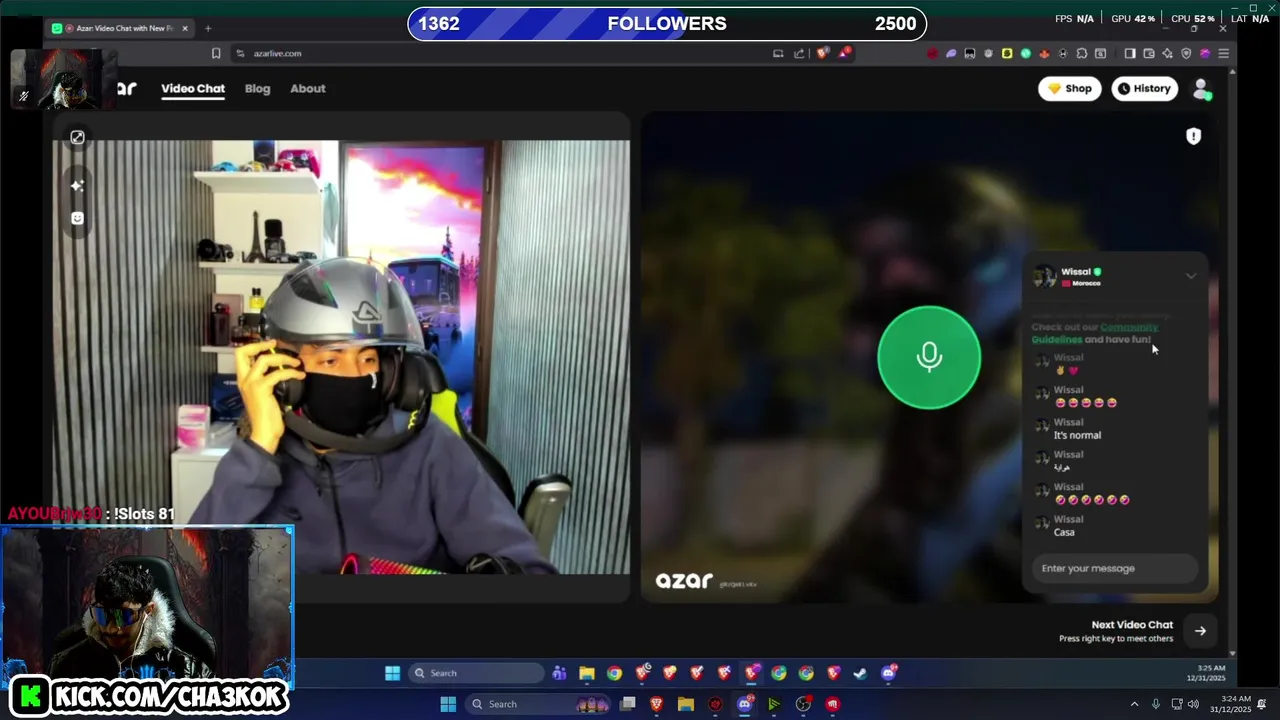The image size is (1280, 720).
Task: Open the browser hamburger menu
Action: pos(1223,53)
